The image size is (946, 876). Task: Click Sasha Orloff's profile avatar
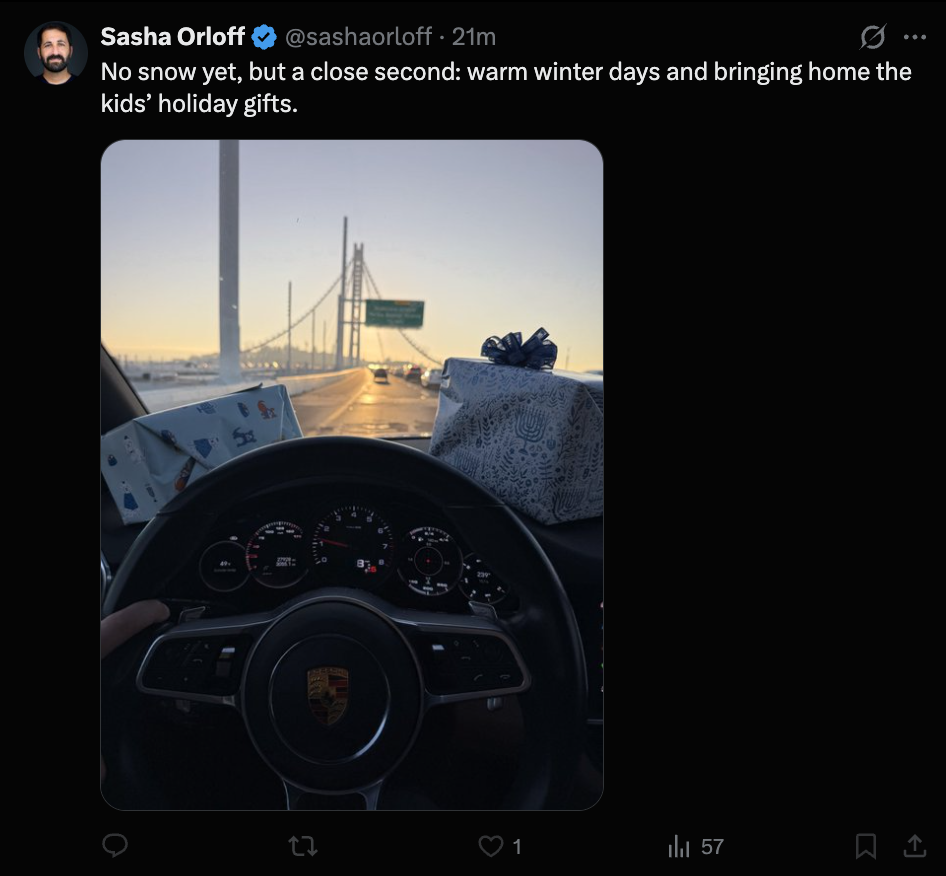coord(56,52)
